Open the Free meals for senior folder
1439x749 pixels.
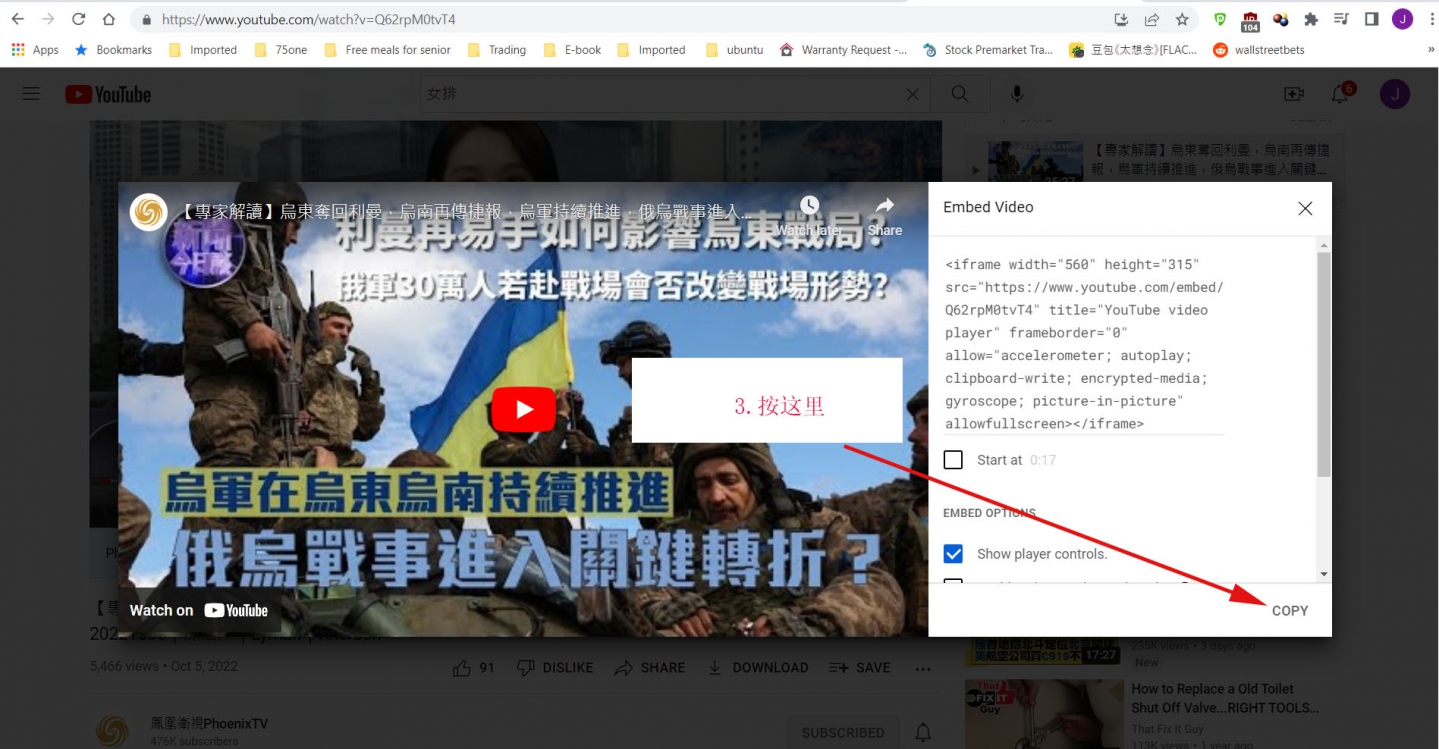coord(387,50)
